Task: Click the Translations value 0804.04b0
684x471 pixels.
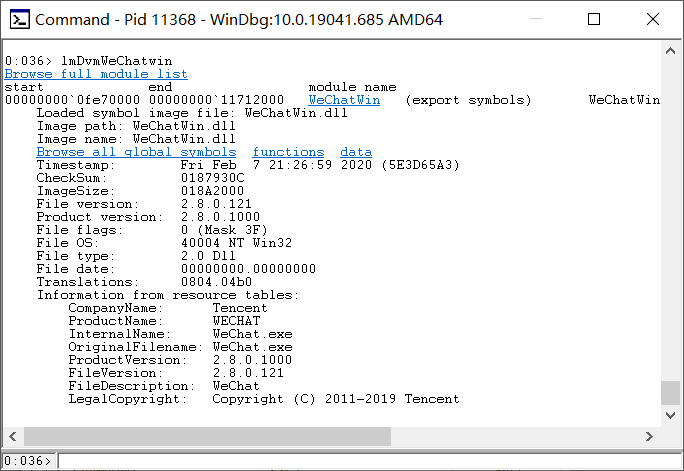Action: 216,282
